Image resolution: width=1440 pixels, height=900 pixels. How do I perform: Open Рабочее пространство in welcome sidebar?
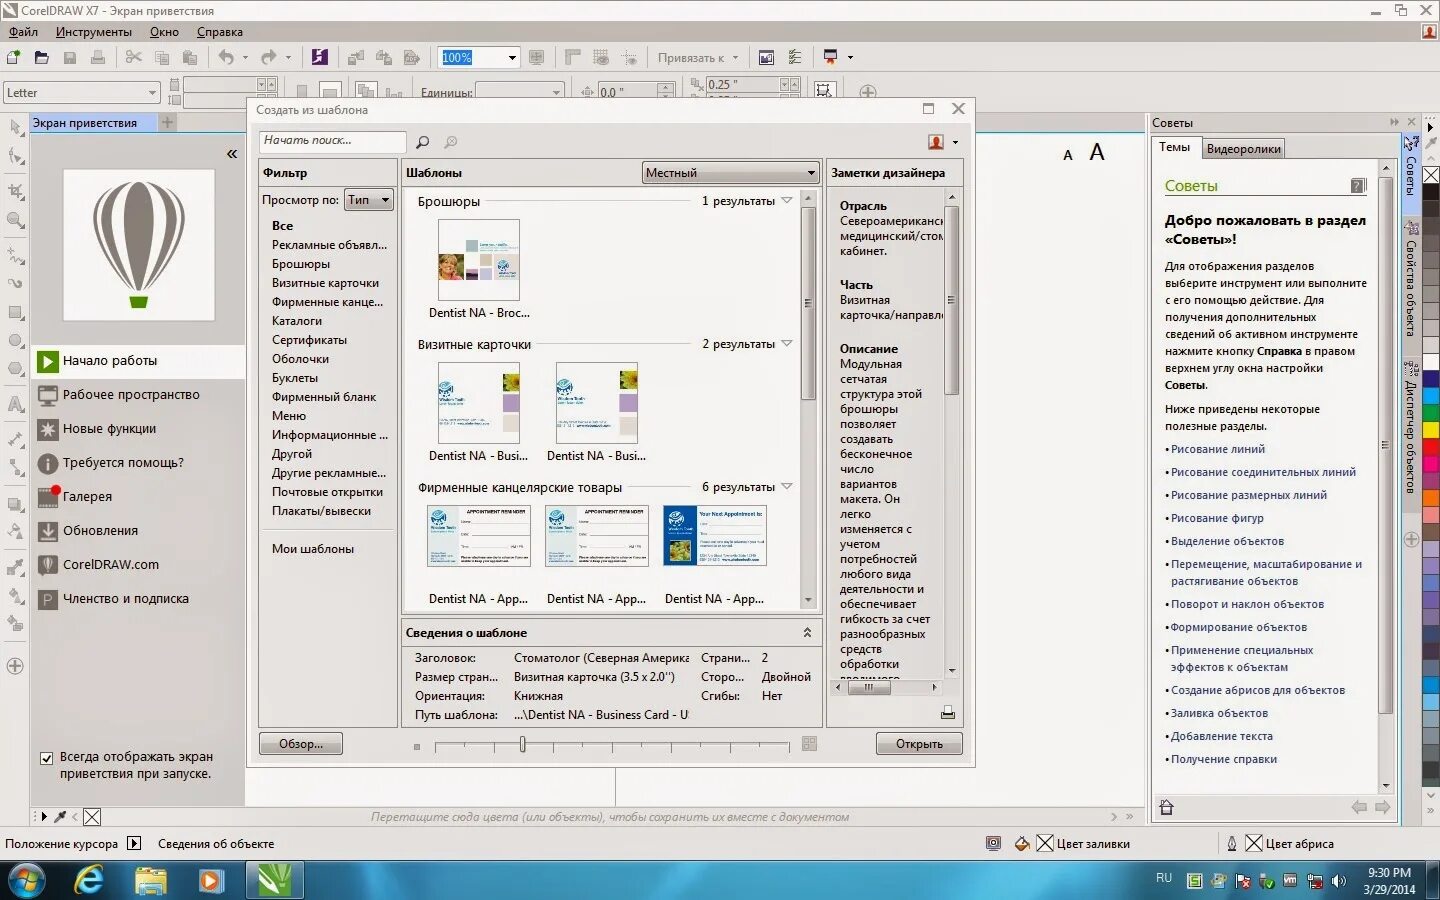138,395
